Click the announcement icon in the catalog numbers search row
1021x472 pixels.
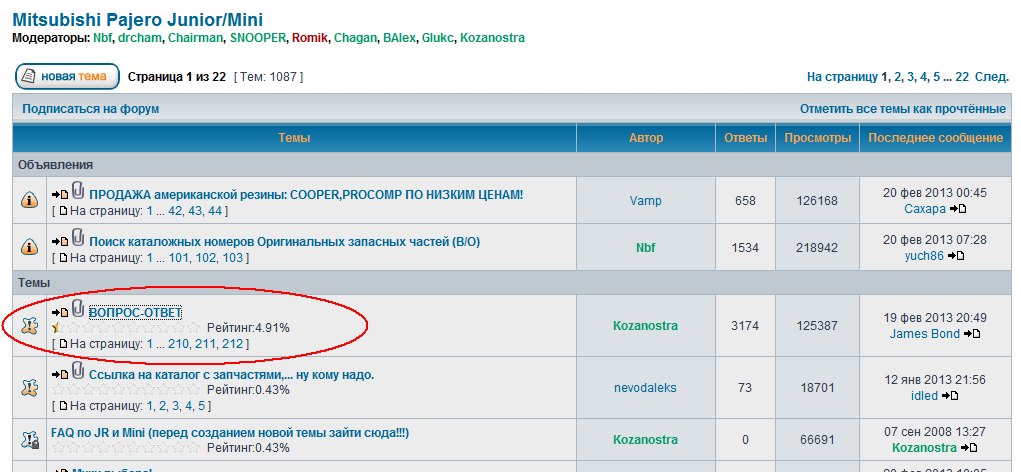[x=29, y=247]
